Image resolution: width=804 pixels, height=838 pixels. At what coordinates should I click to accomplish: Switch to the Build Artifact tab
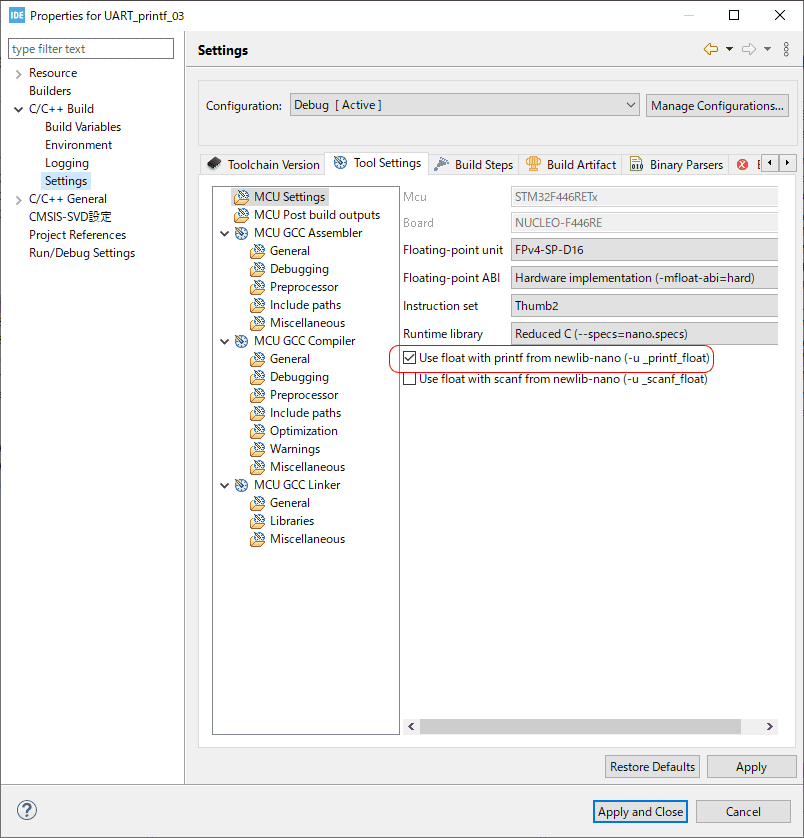pyautogui.click(x=570, y=164)
